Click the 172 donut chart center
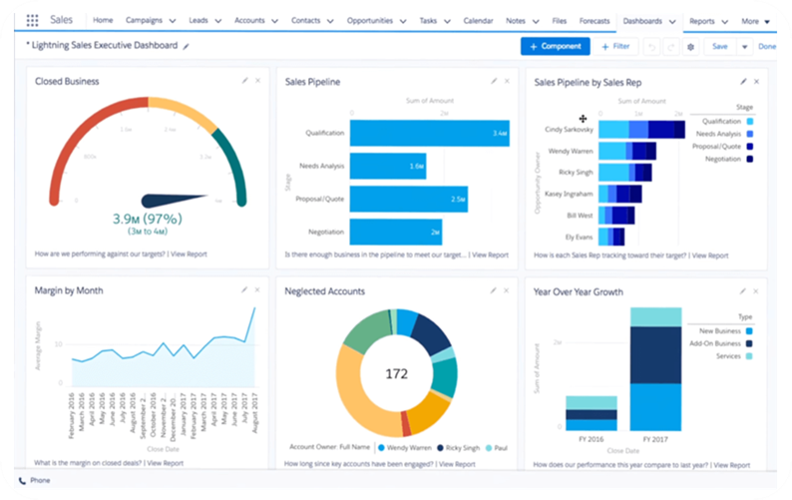Image resolution: width=792 pixels, height=500 pixels. [x=397, y=374]
